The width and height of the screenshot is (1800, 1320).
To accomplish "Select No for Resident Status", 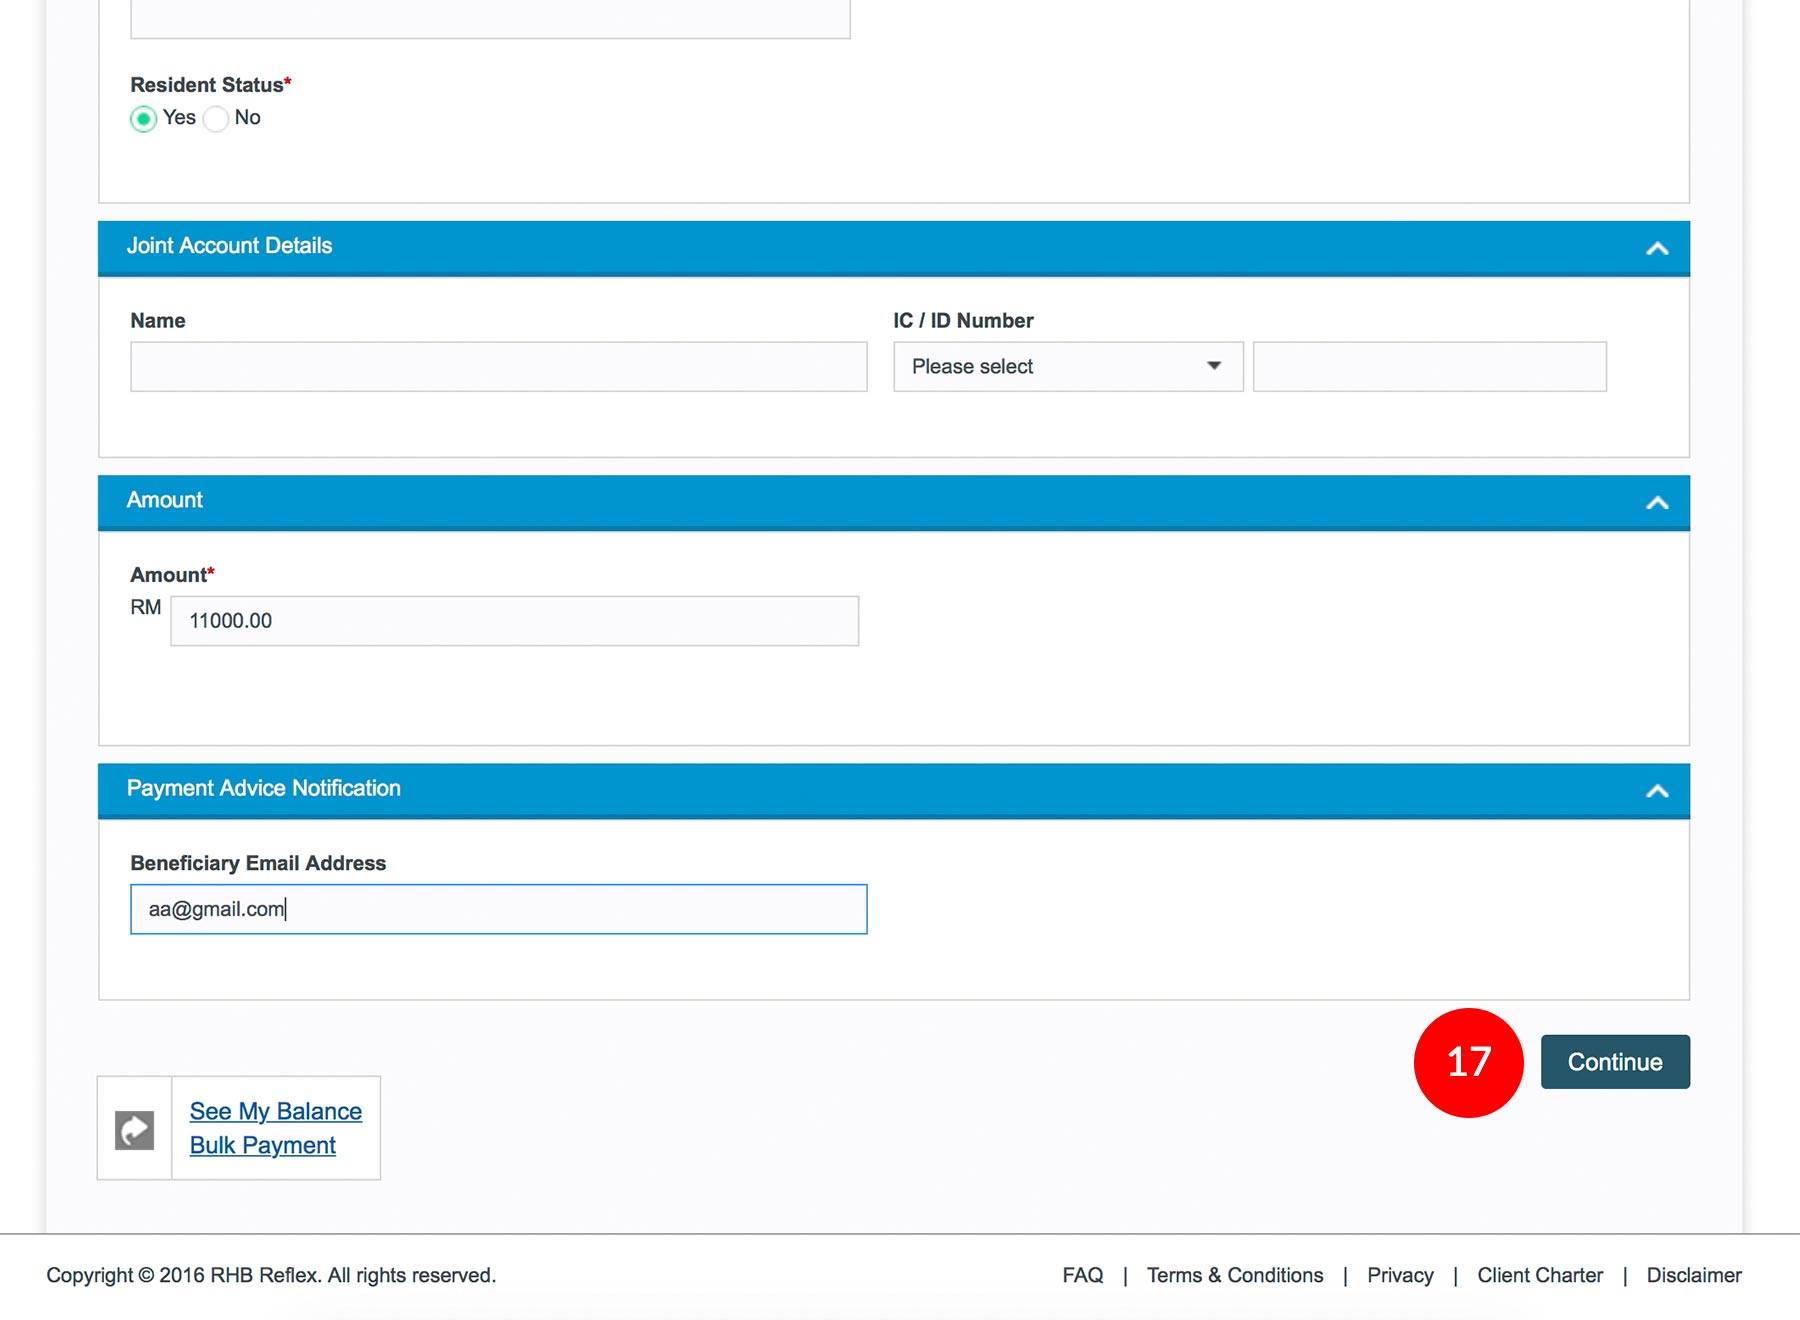I will click(x=216, y=119).
